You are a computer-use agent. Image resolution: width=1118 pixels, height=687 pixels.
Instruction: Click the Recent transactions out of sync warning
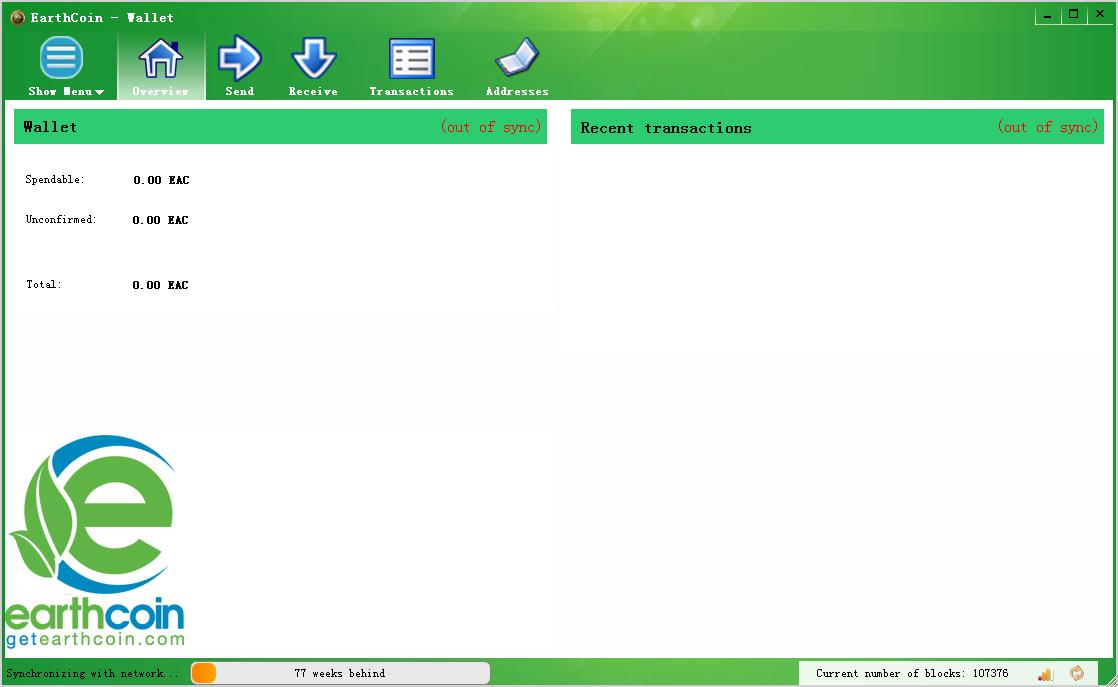point(1047,127)
